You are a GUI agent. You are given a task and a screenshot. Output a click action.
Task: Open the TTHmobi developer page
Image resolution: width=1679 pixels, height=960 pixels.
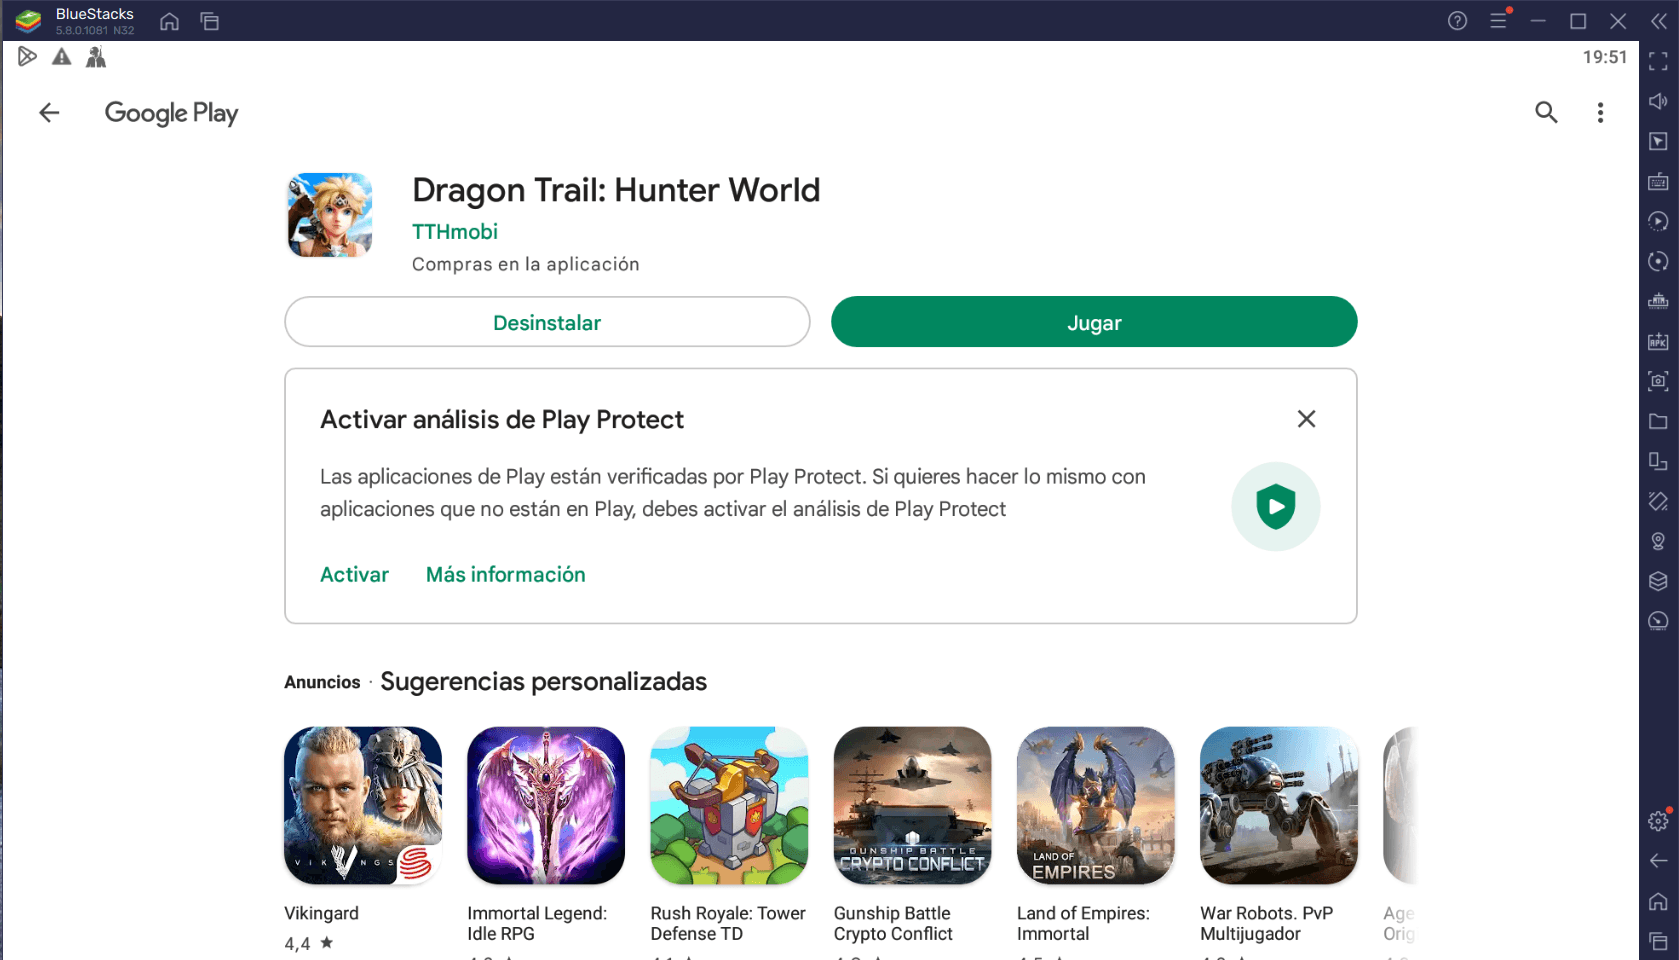coord(455,232)
